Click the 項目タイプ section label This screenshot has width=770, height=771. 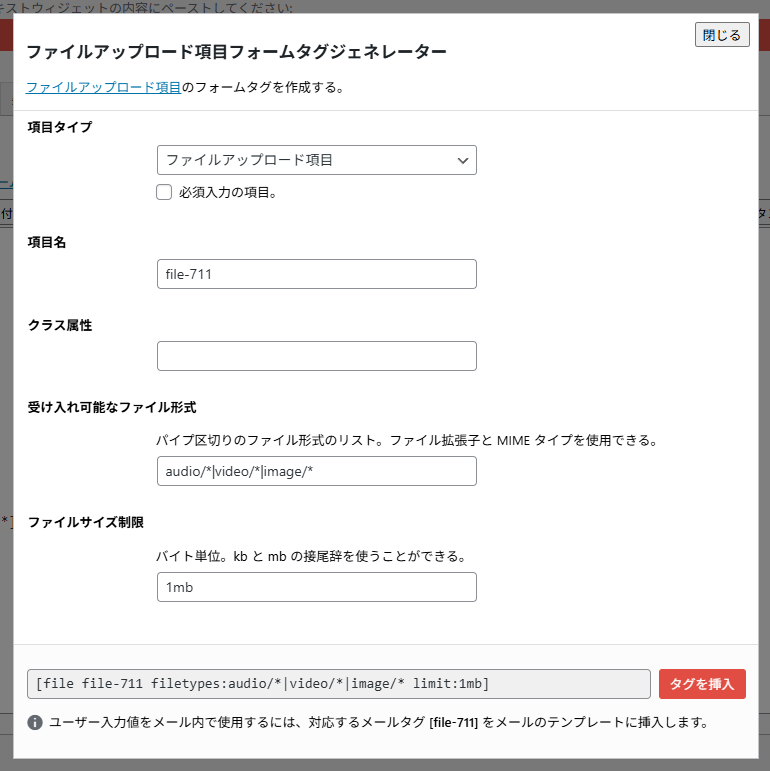(59, 127)
